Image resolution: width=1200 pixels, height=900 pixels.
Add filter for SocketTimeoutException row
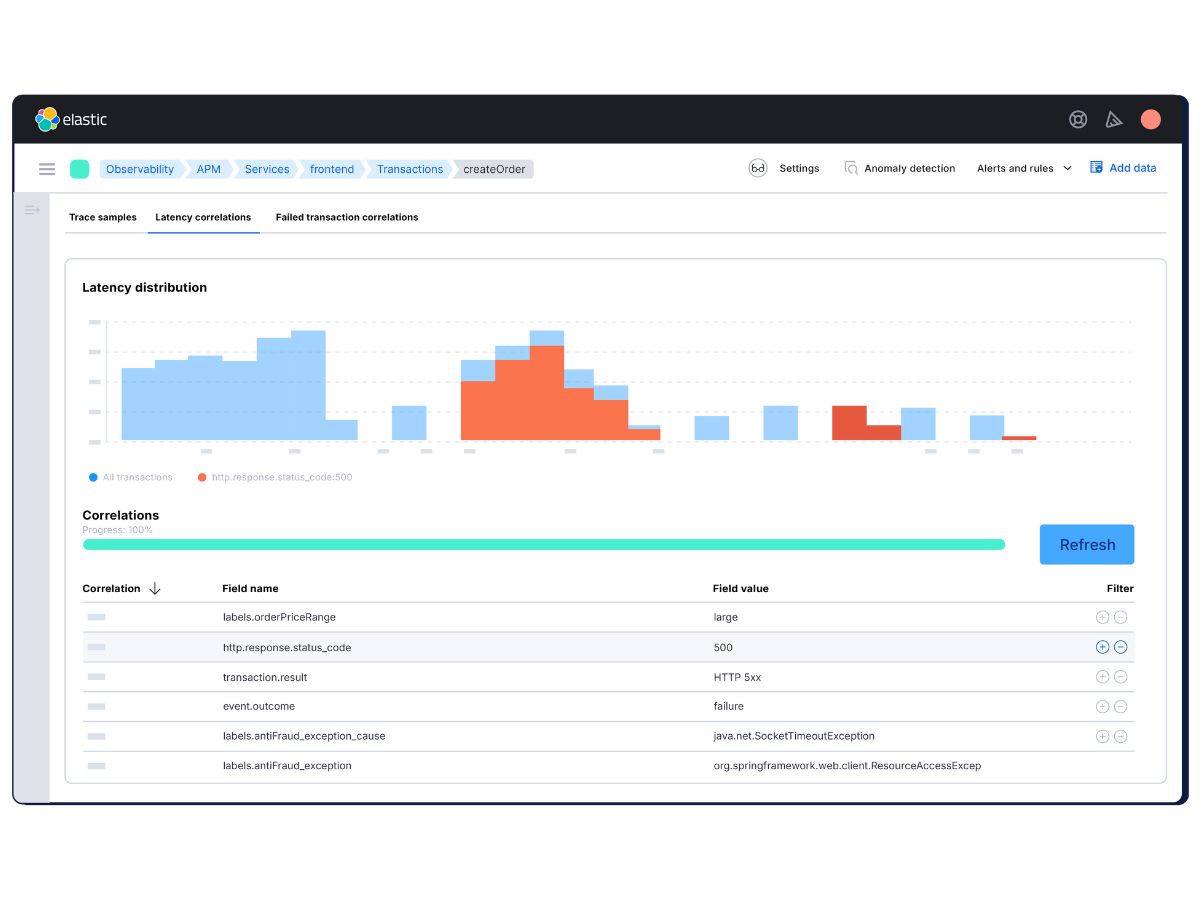(1102, 736)
